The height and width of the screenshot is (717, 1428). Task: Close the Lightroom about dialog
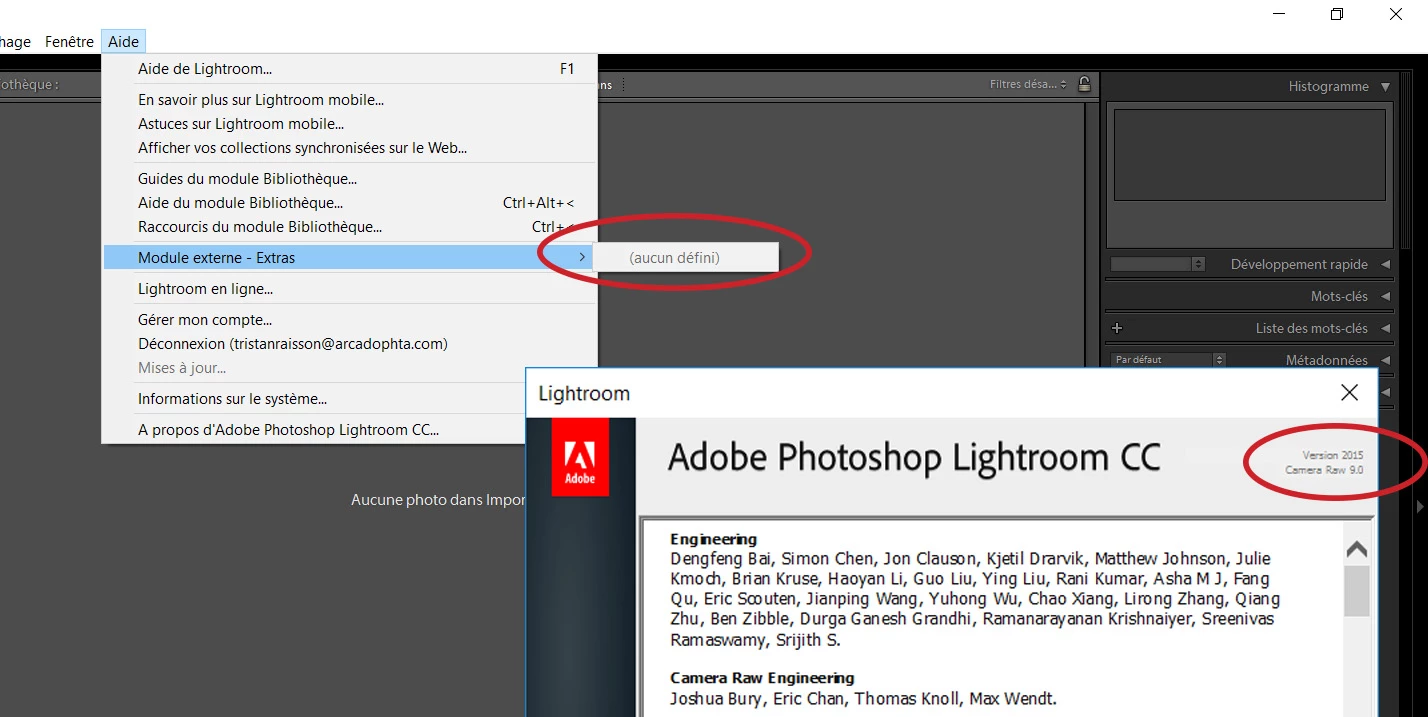[1349, 393]
